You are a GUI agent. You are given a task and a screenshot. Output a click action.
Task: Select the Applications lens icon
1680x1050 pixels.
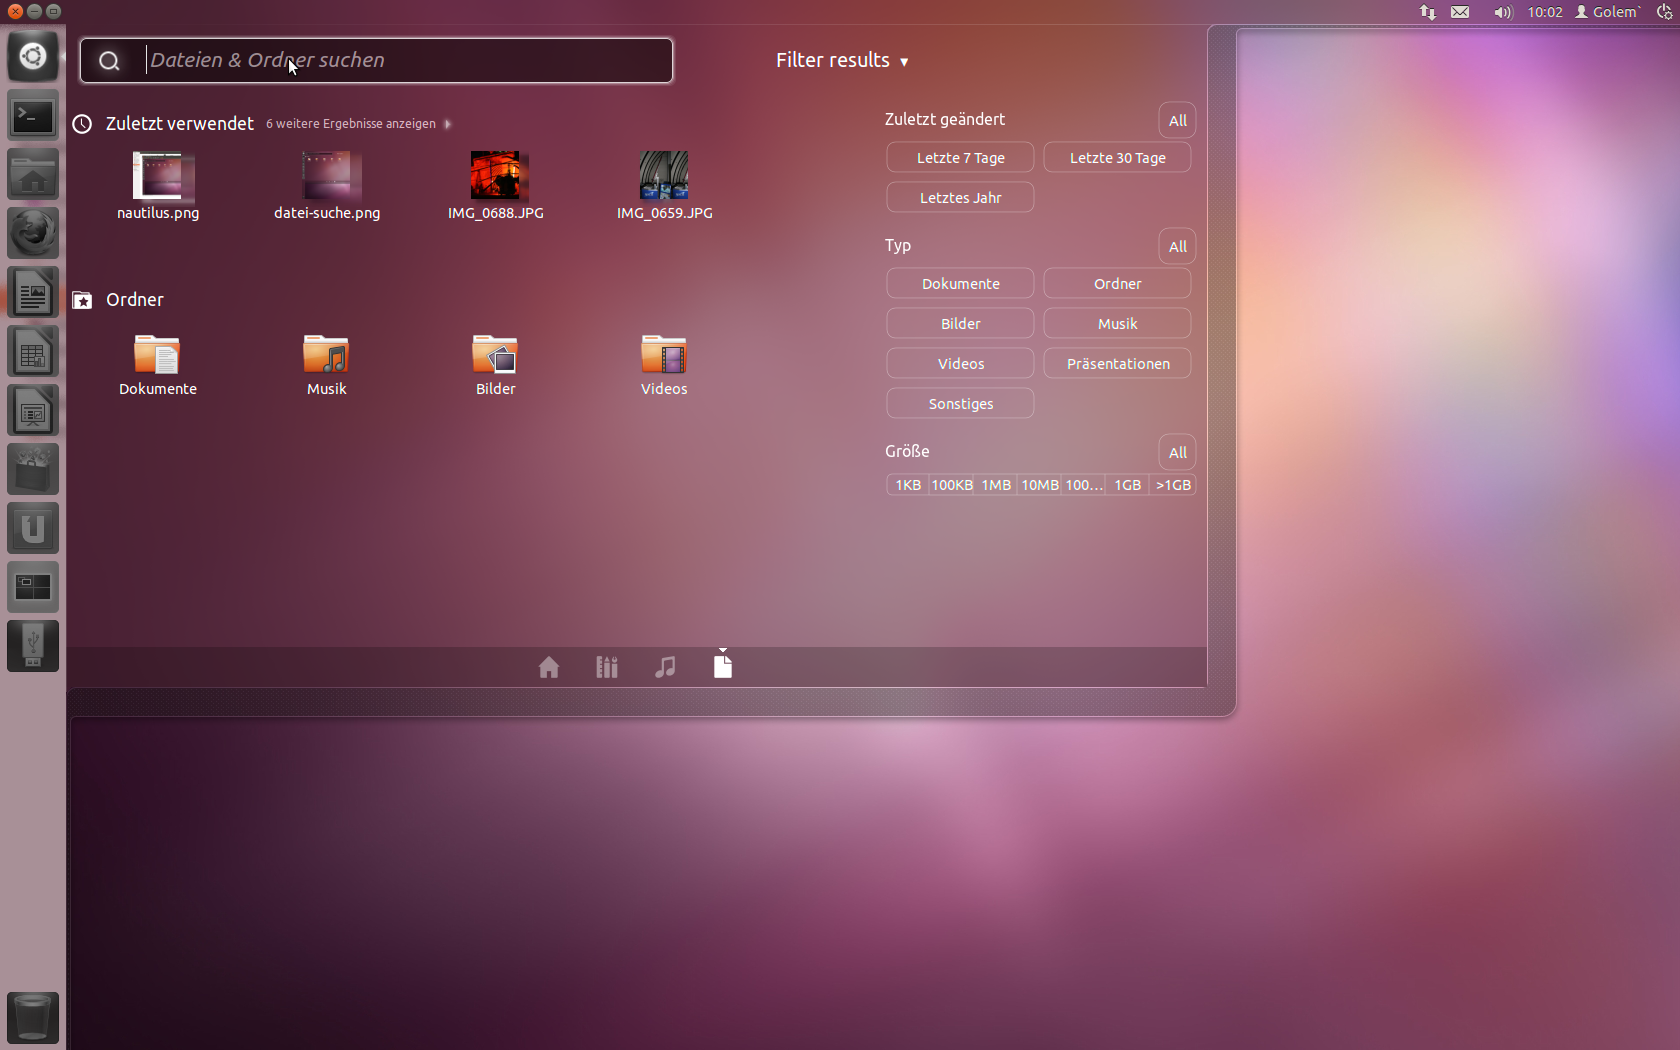(606, 666)
